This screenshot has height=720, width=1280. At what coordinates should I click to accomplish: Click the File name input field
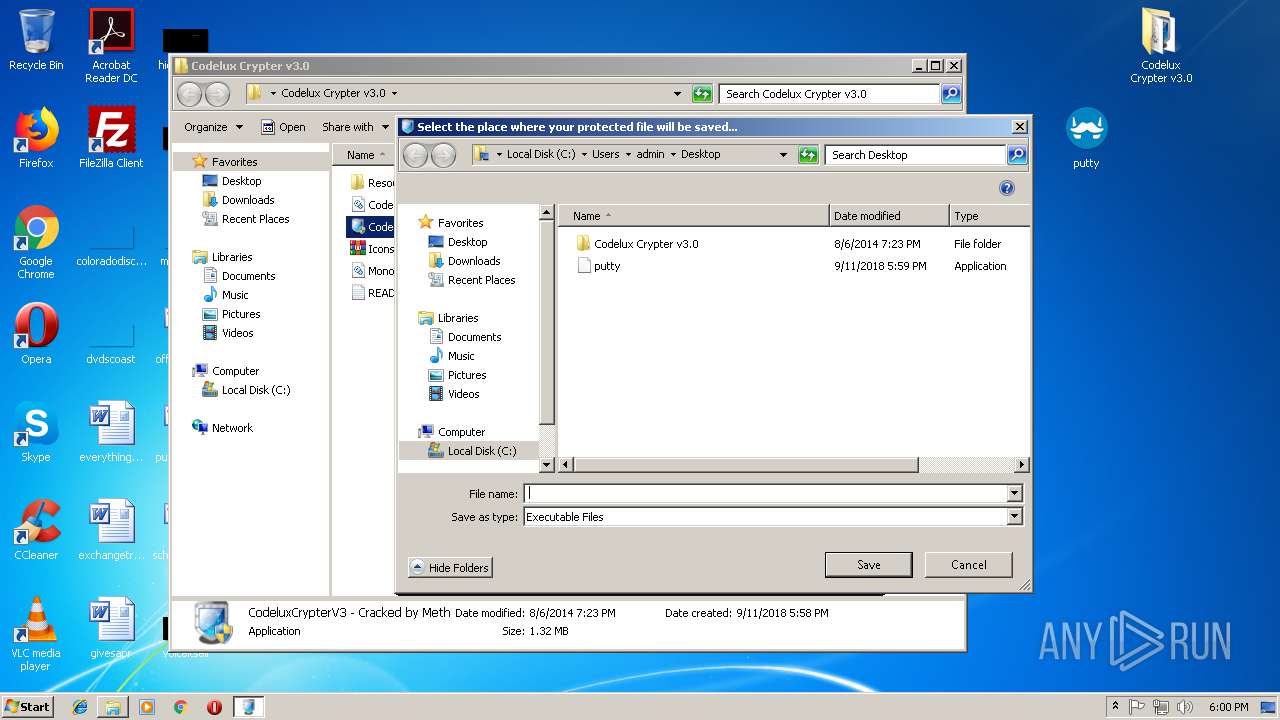[x=766, y=493]
